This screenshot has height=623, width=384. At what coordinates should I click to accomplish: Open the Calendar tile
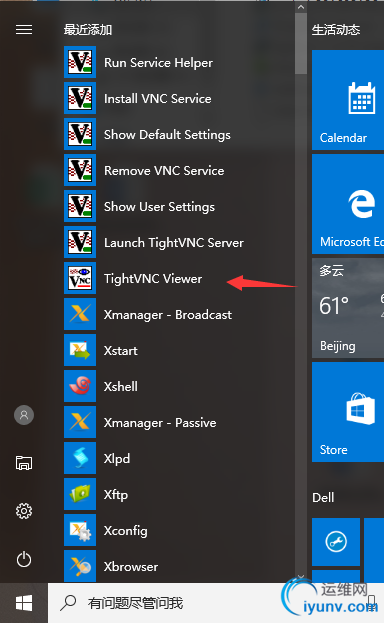[348, 100]
